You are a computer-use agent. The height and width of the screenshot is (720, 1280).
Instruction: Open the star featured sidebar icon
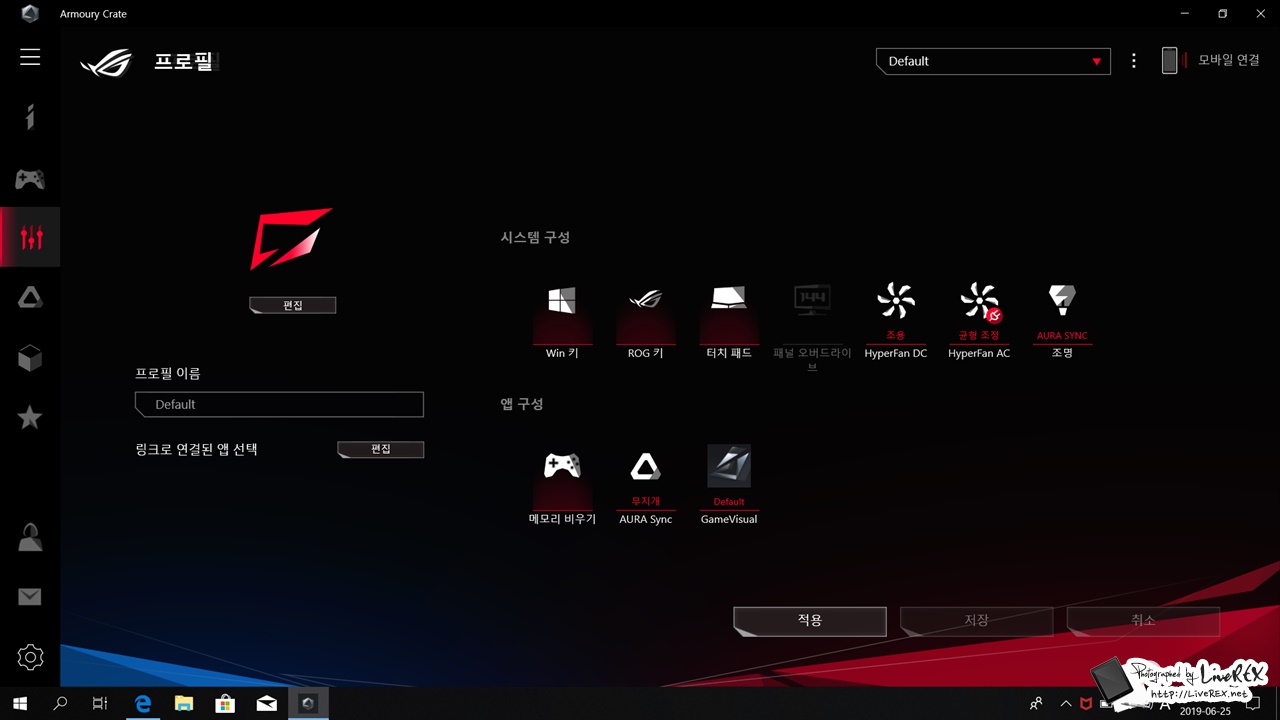(30, 417)
